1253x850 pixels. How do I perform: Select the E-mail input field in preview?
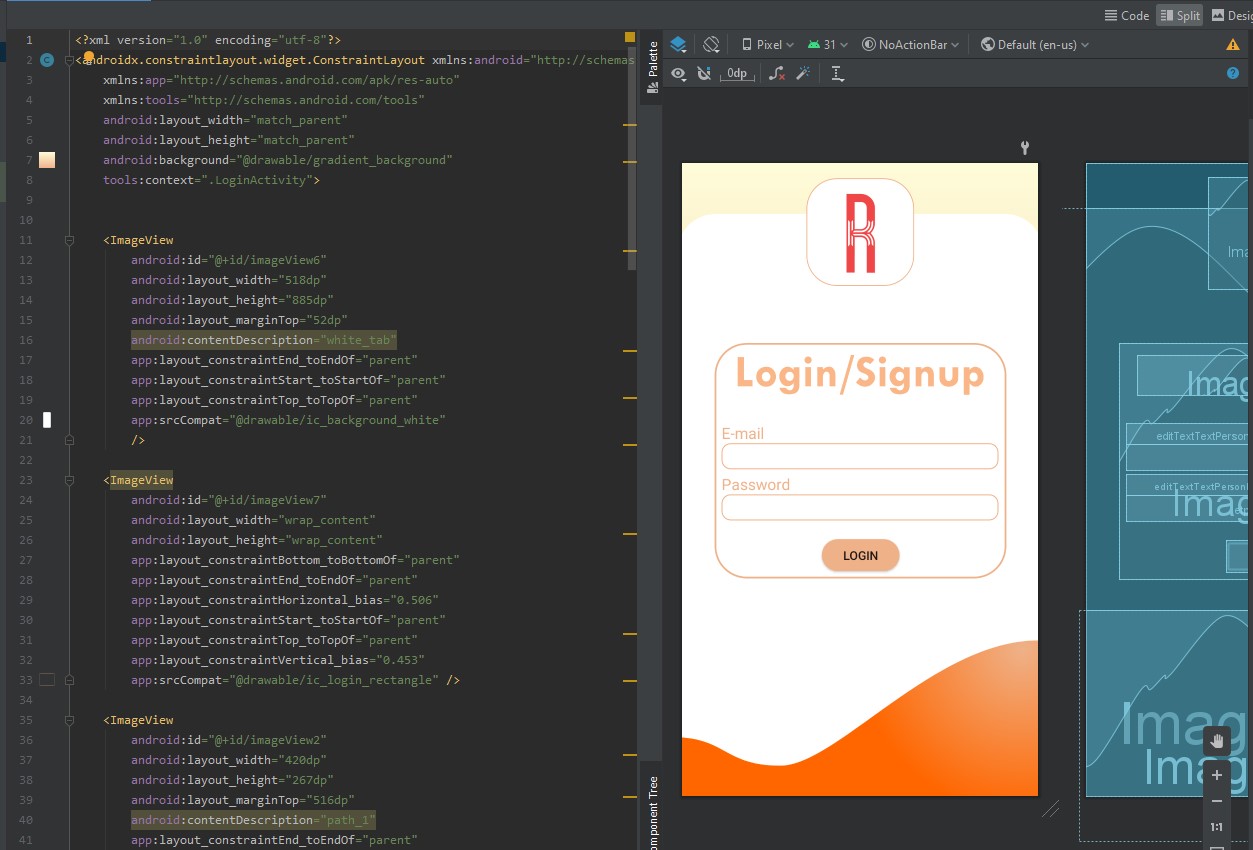860,456
